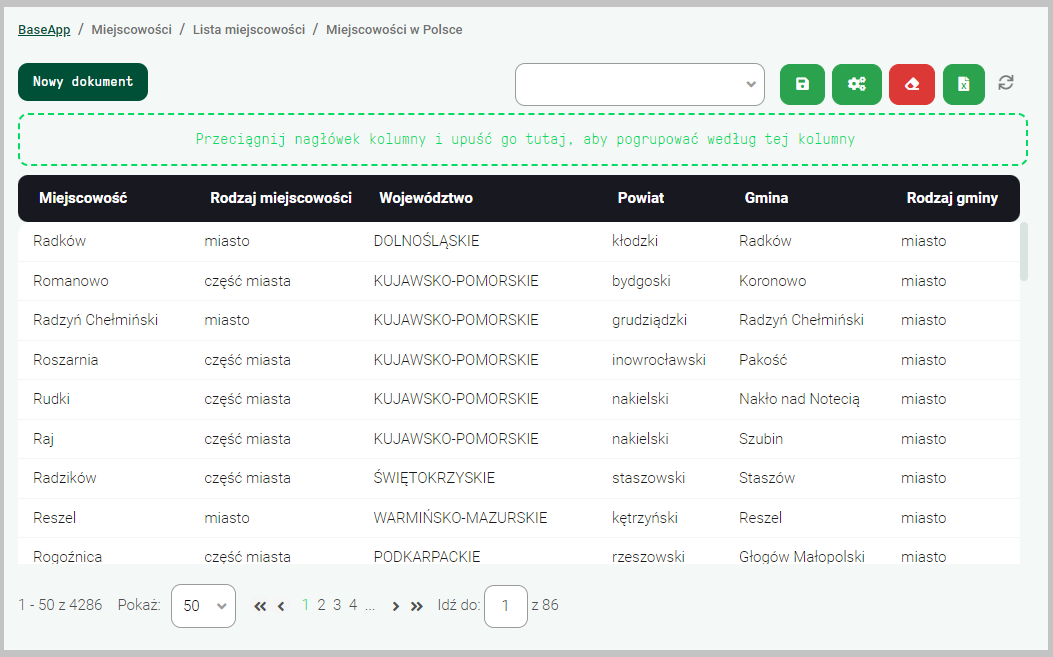Screen dimensions: 1053x657
Task: Select page 3 in pagination
Action: [x=337, y=605]
